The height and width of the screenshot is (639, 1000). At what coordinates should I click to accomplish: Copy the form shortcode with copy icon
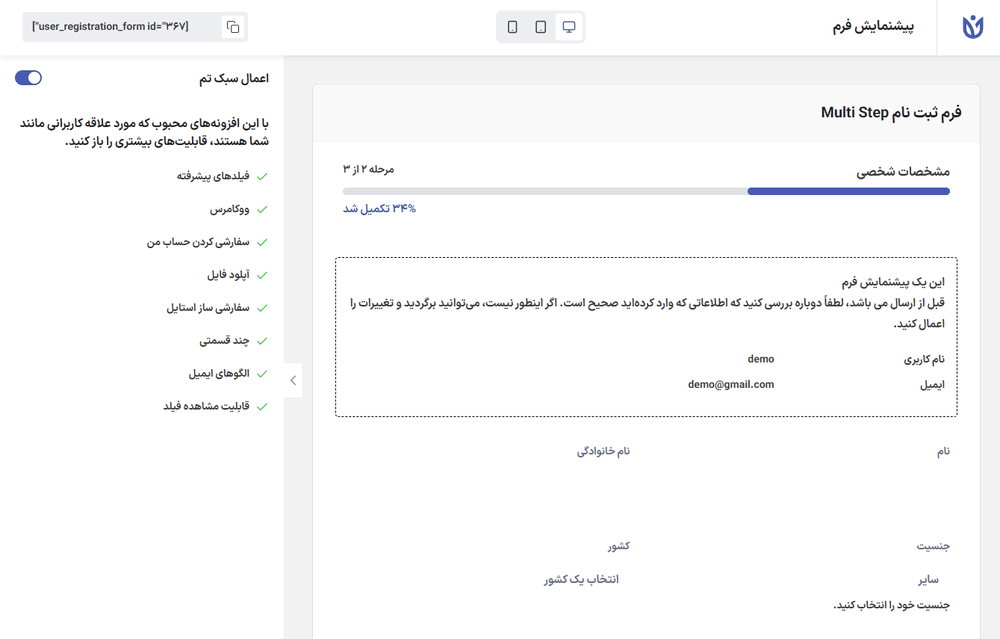[x=232, y=27]
